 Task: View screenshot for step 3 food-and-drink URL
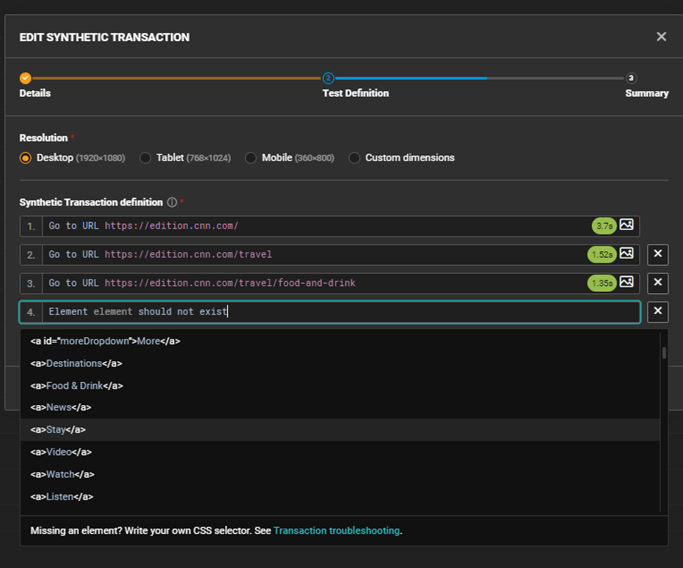click(x=627, y=283)
